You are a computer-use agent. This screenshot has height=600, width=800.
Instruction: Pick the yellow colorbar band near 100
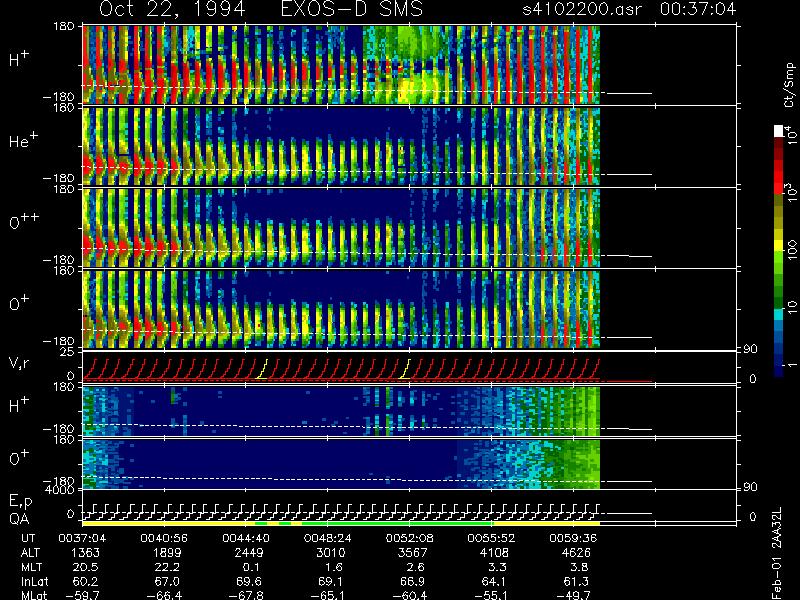pos(779,246)
